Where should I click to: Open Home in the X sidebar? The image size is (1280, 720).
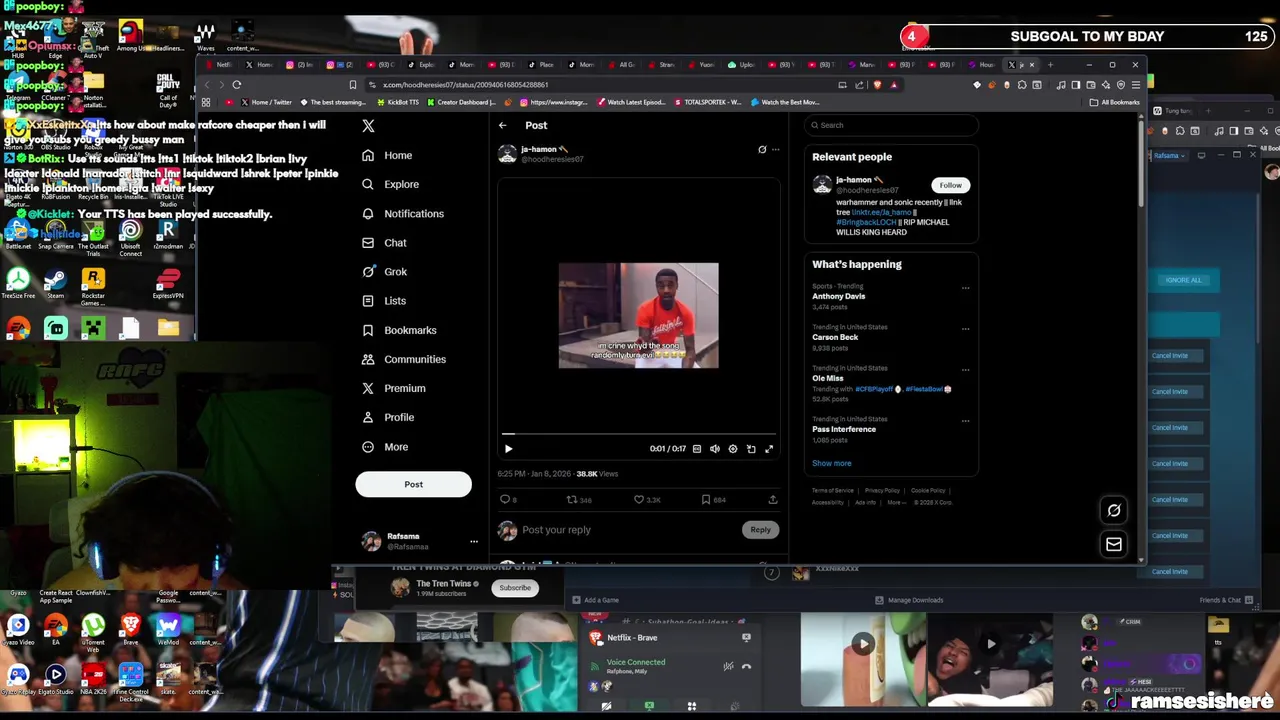(387, 155)
